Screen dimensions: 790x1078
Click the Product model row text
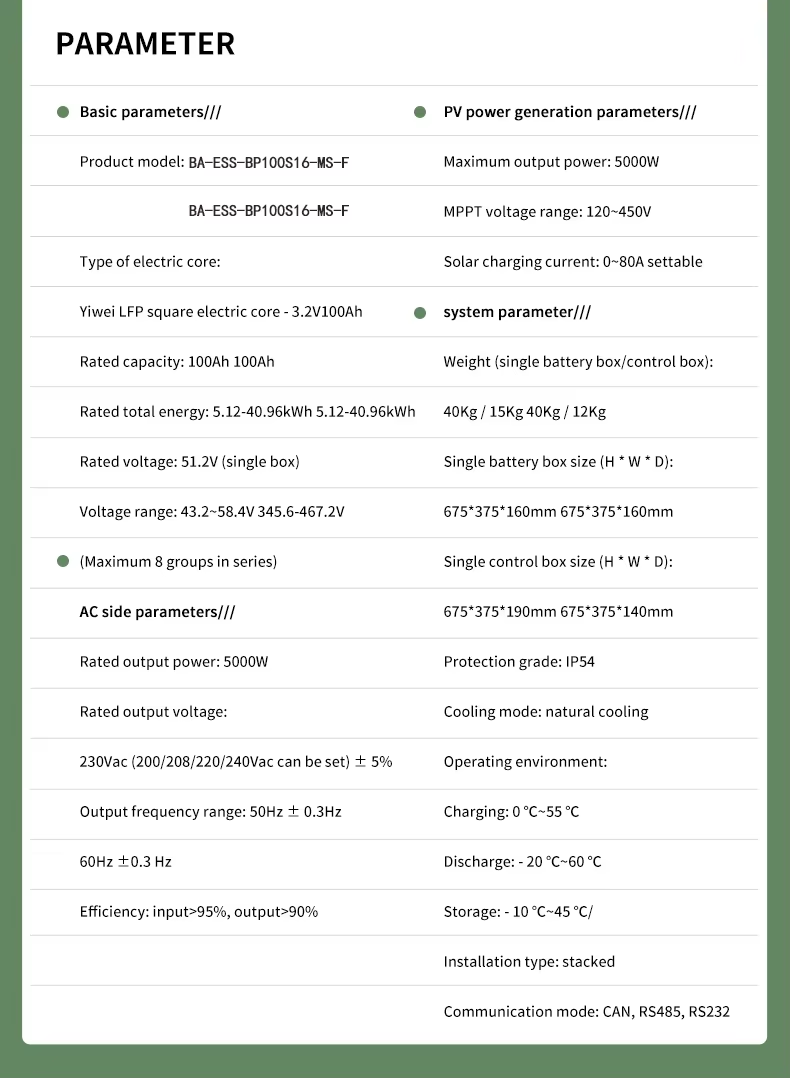tap(214, 162)
